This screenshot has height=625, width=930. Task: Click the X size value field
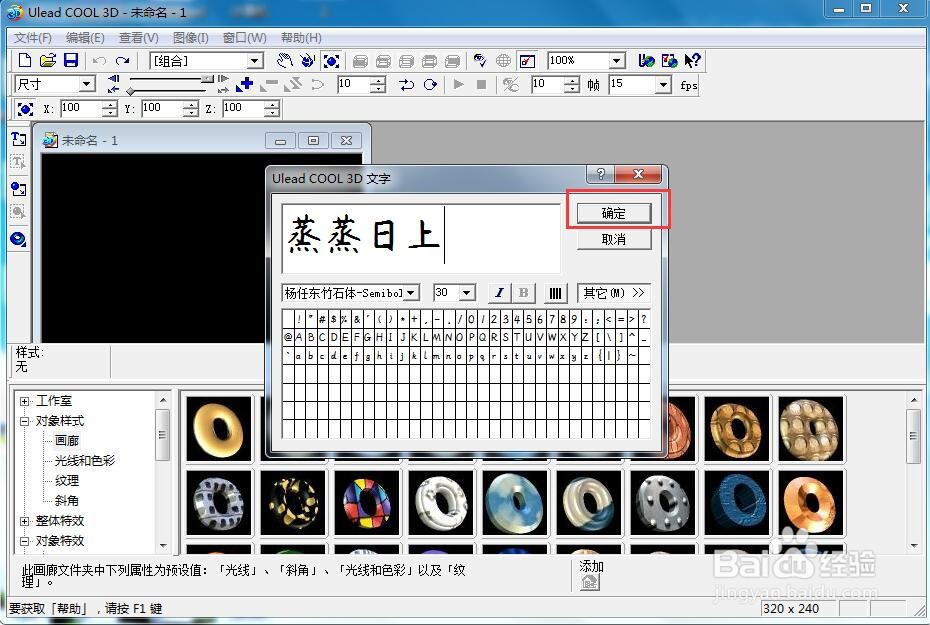tap(81, 109)
